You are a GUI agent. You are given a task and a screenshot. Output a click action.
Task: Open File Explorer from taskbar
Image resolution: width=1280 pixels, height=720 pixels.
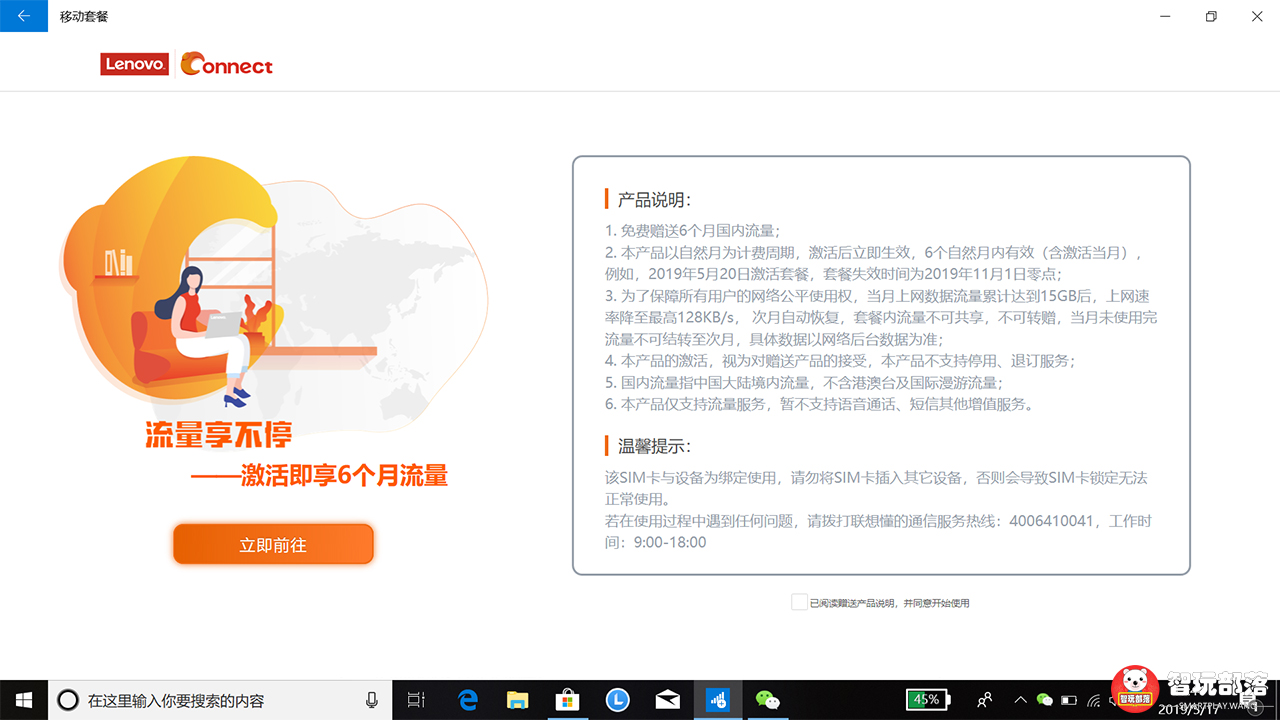pos(517,700)
